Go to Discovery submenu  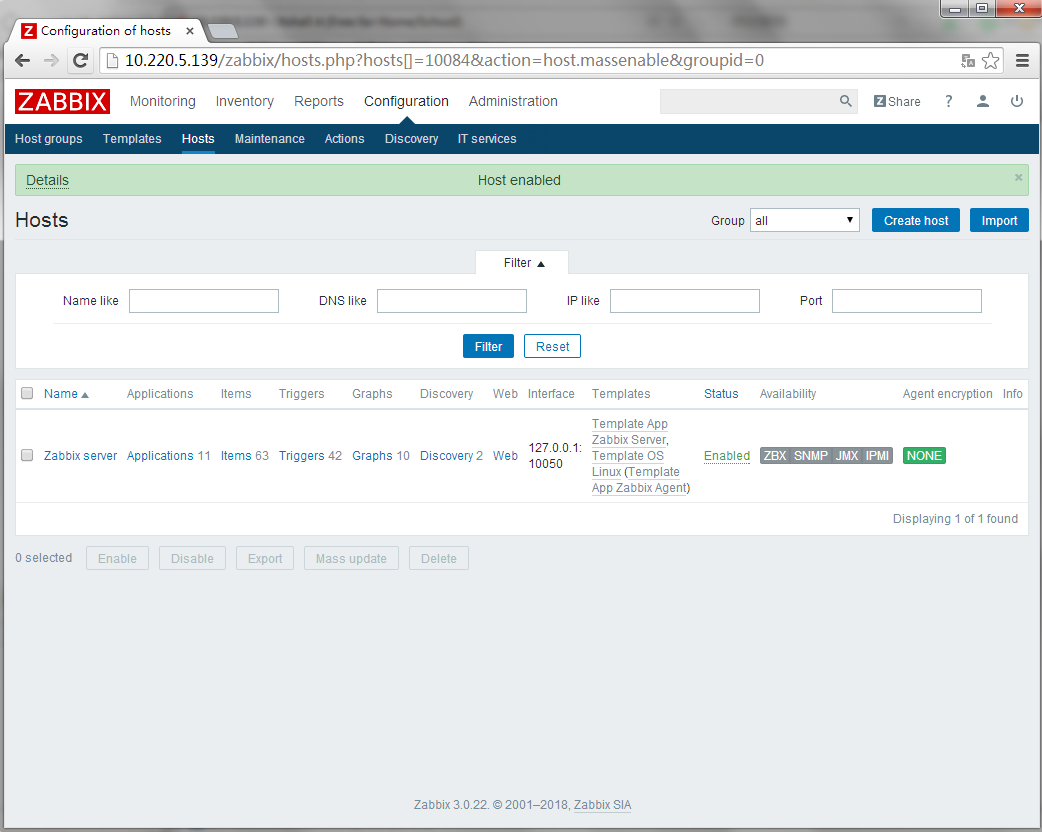[x=411, y=139]
